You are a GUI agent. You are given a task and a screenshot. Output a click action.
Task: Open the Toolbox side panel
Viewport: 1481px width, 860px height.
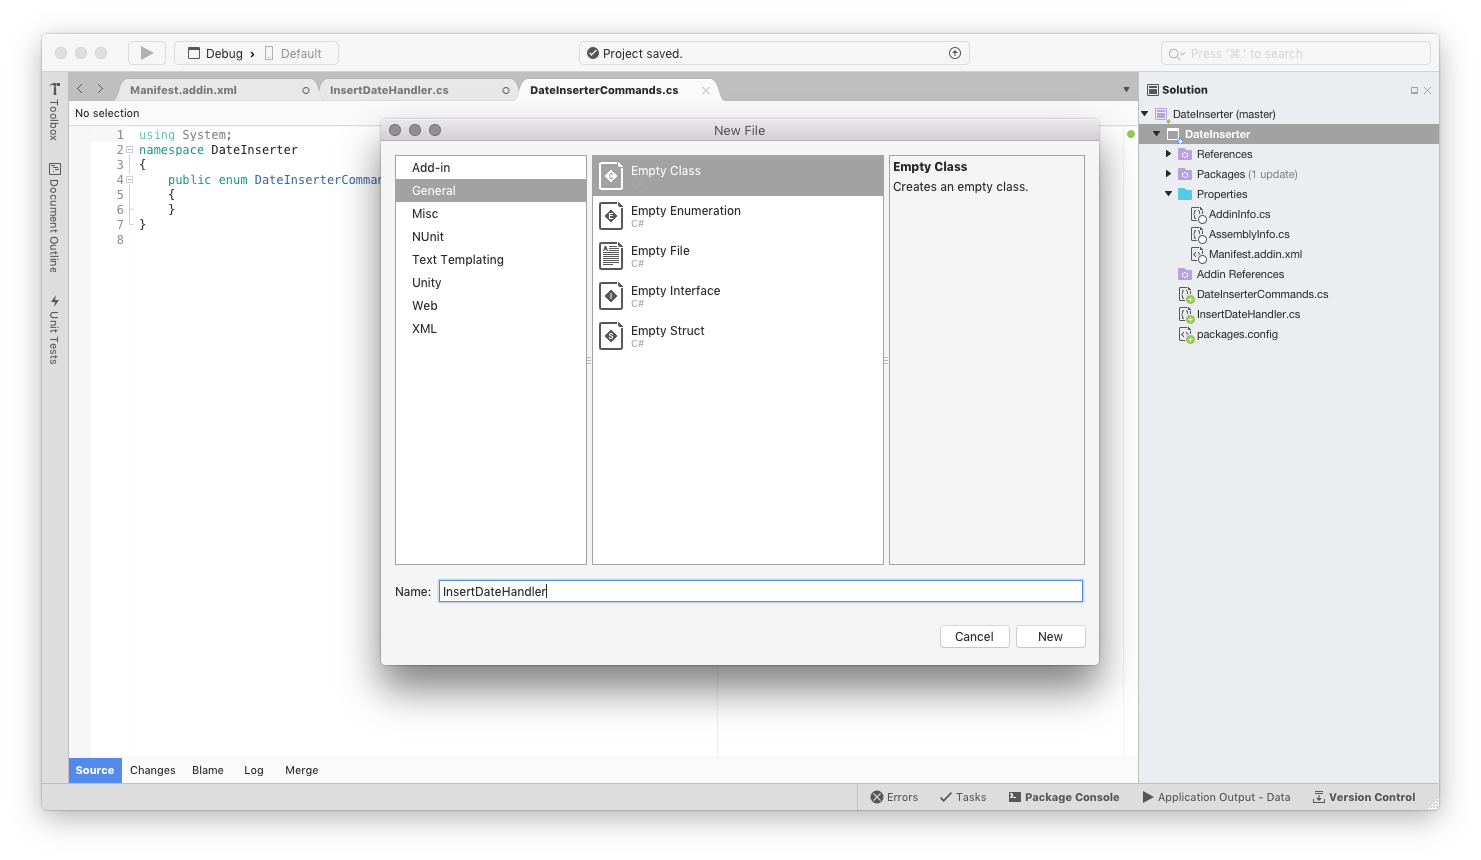coord(55,111)
